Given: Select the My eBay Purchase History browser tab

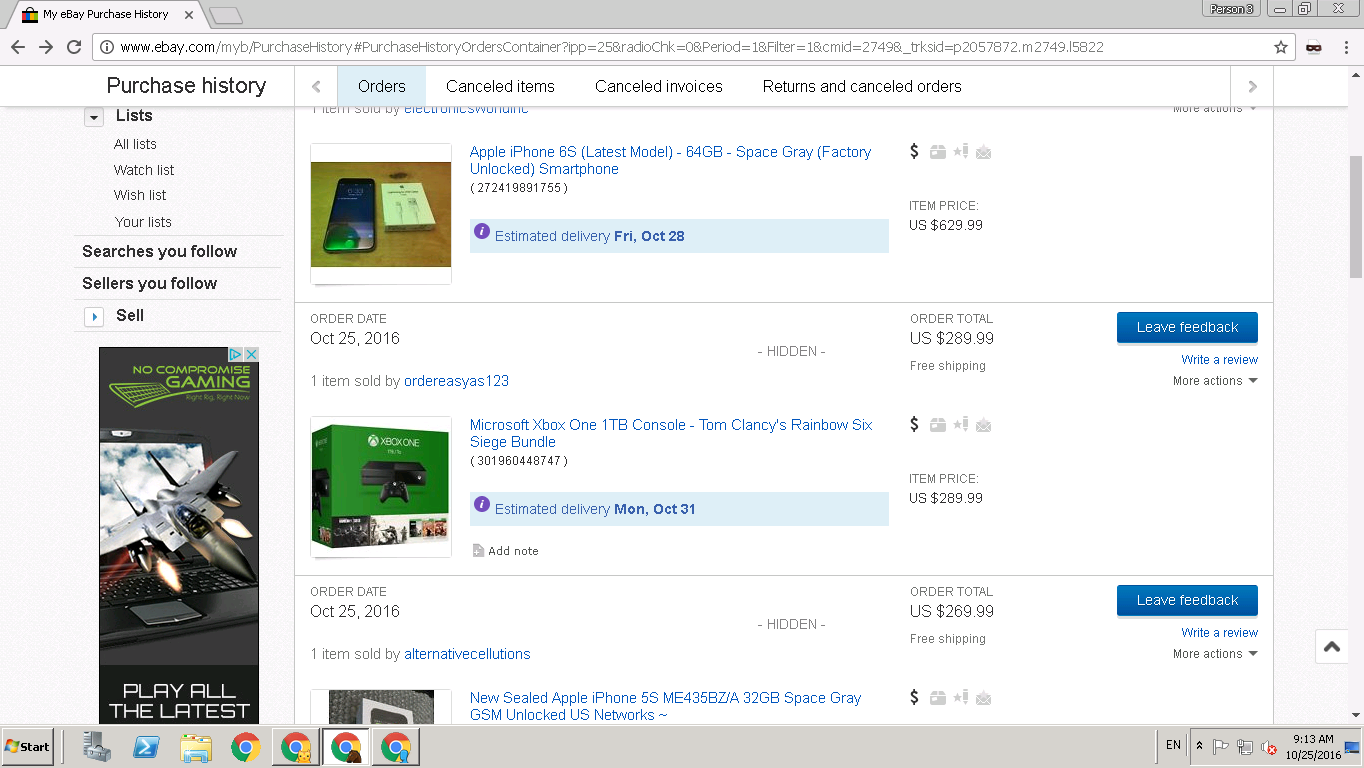Looking at the screenshot, I should pos(105,14).
